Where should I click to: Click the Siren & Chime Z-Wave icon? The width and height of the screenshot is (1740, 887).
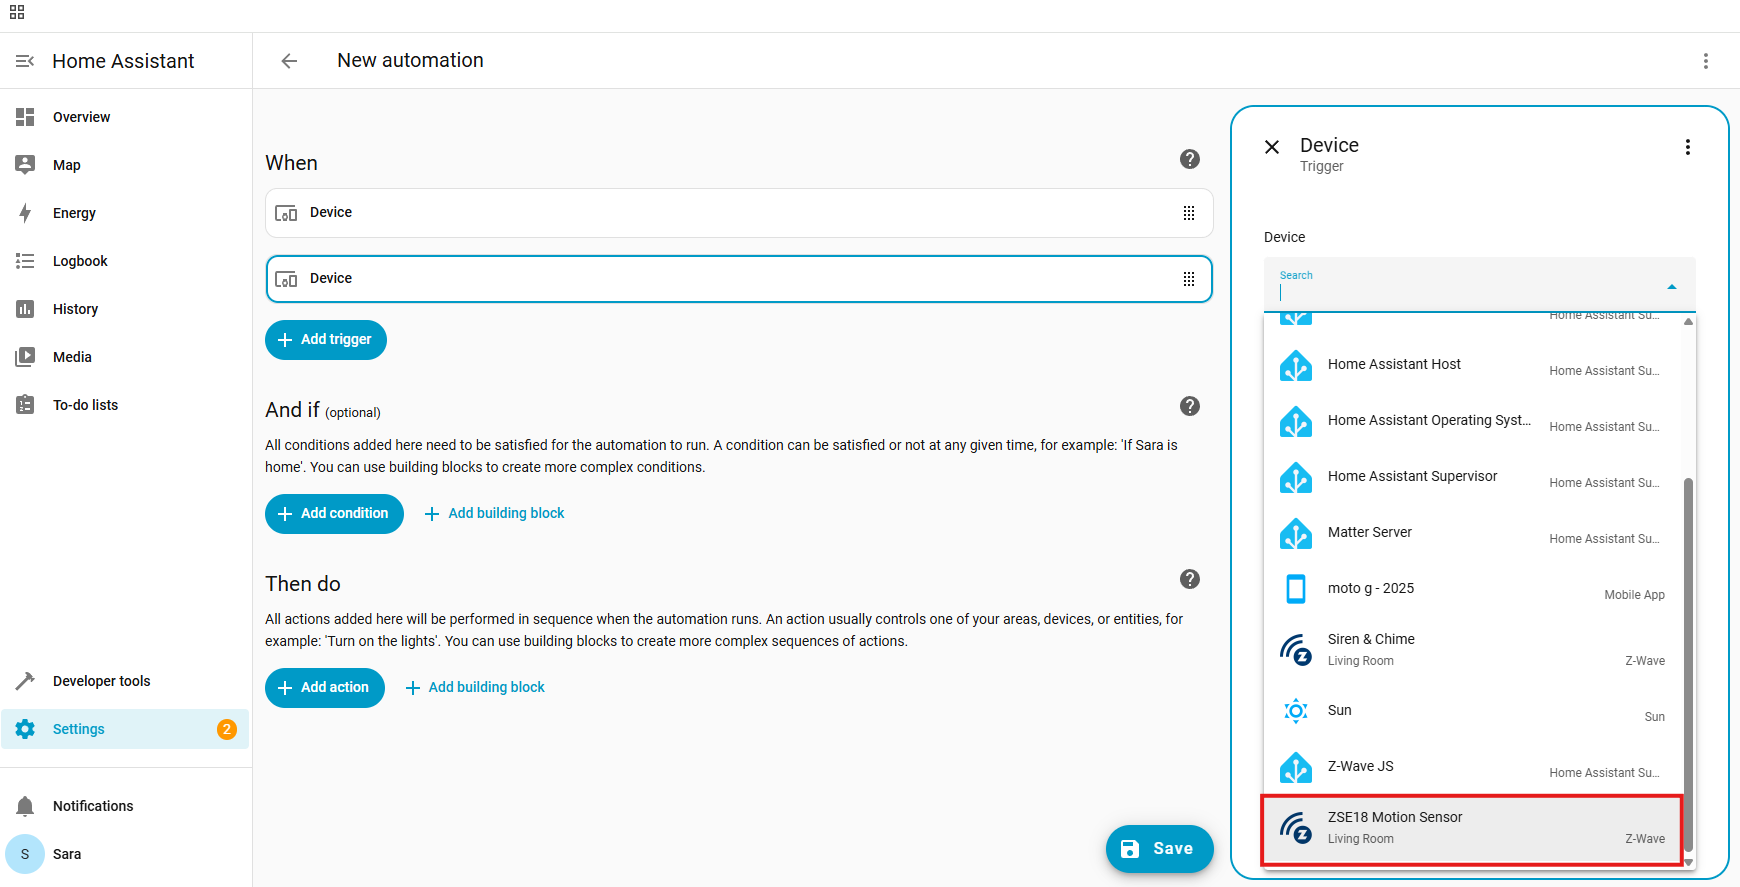point(1296,650)
